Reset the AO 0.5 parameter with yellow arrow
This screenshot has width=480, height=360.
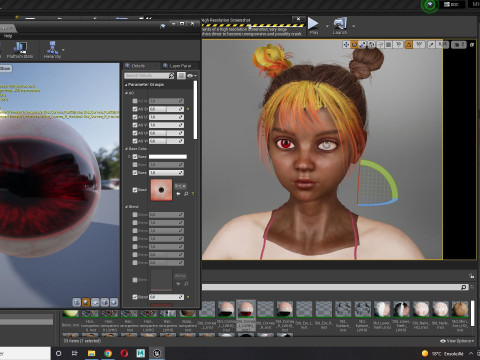188,109
